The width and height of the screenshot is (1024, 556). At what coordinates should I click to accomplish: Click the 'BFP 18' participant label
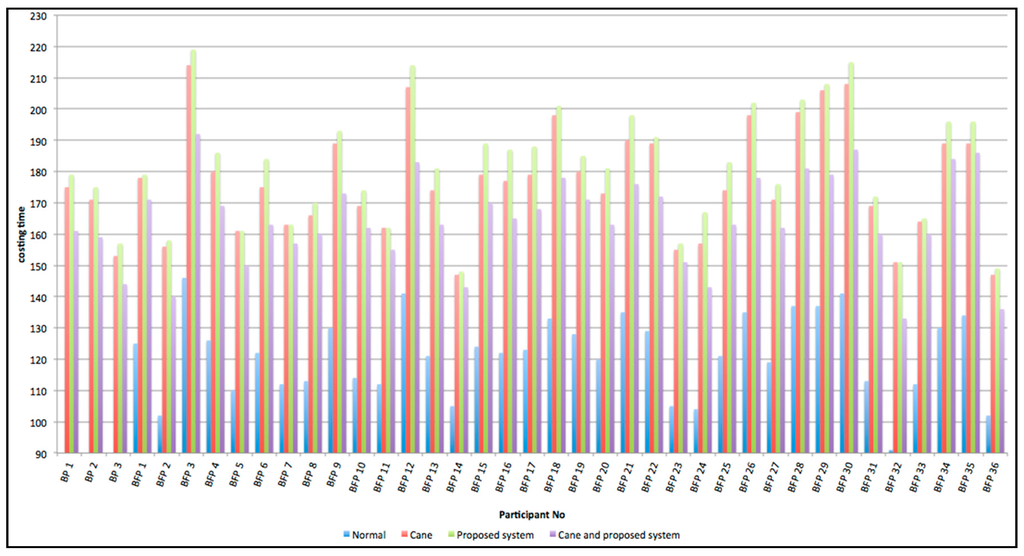tap(550, 475)
